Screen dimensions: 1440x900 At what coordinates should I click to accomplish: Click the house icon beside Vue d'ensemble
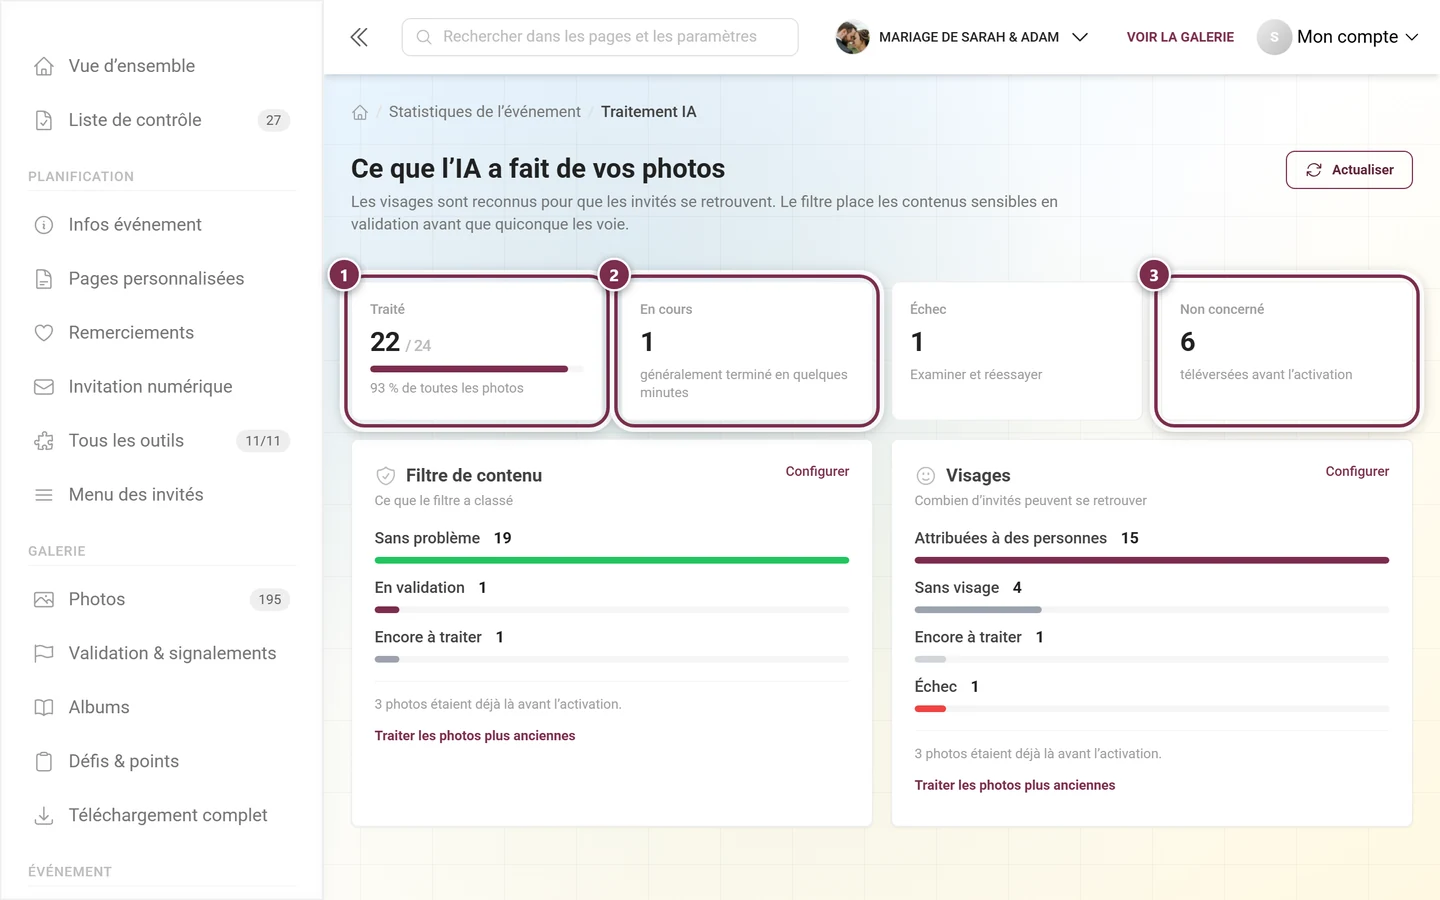click(x=44, y=66)
